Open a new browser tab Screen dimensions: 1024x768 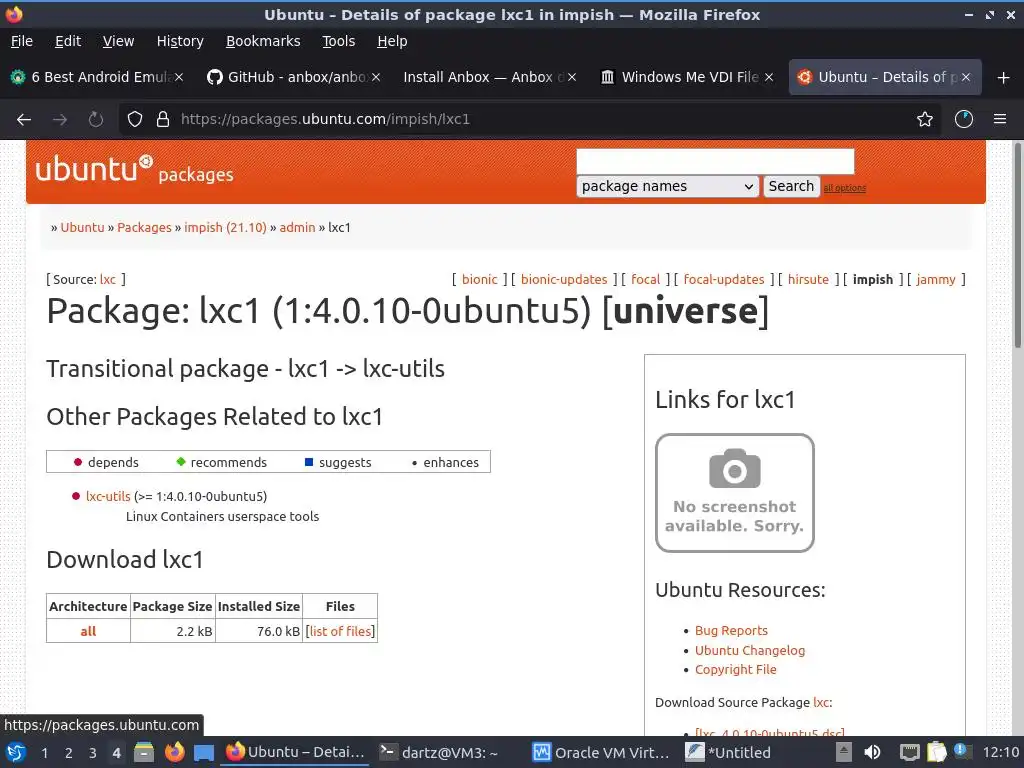[1004, 78]
